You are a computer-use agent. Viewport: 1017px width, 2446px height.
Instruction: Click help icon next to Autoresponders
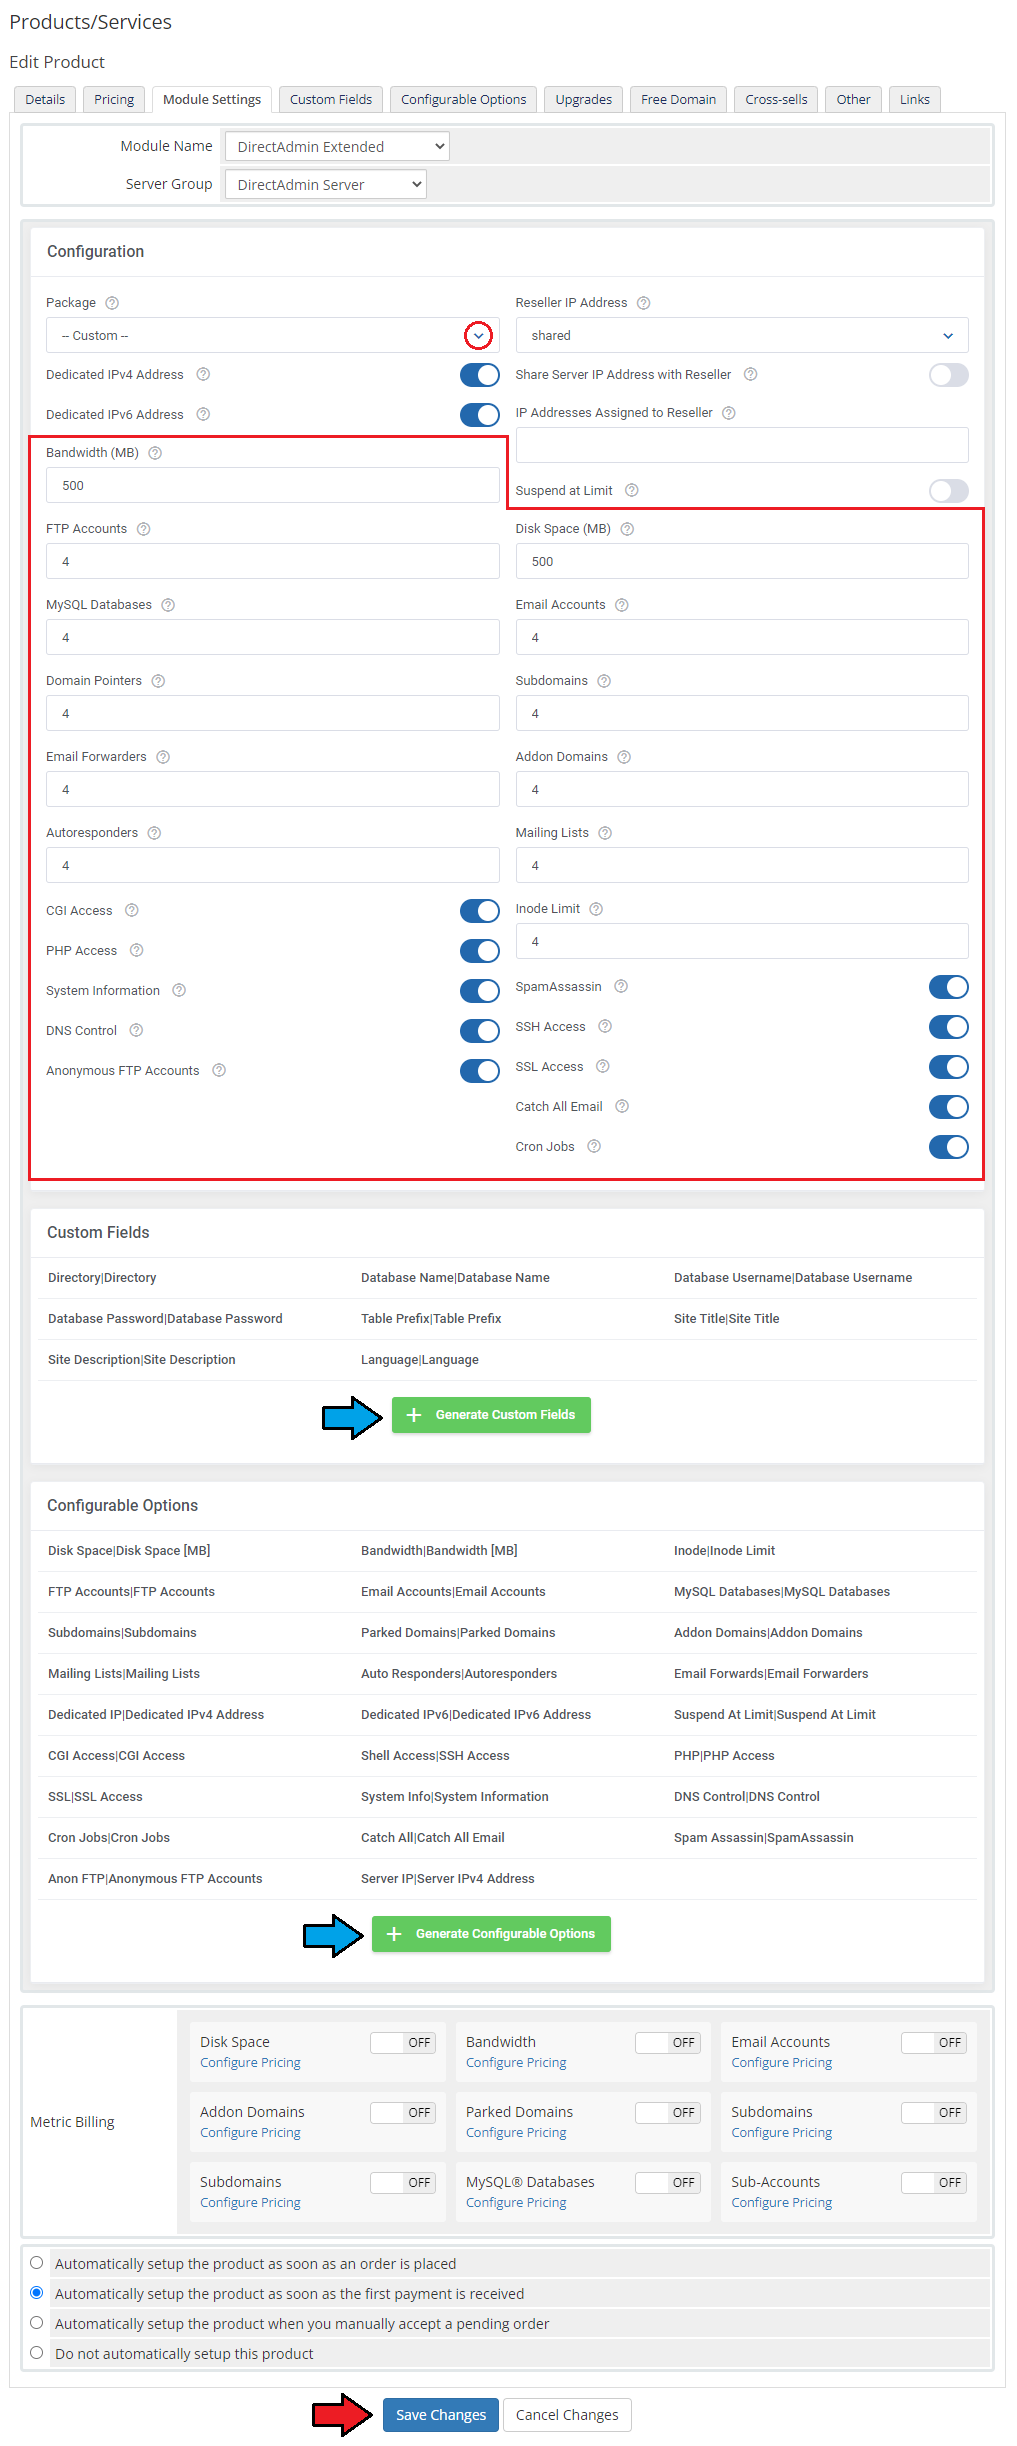154,833
